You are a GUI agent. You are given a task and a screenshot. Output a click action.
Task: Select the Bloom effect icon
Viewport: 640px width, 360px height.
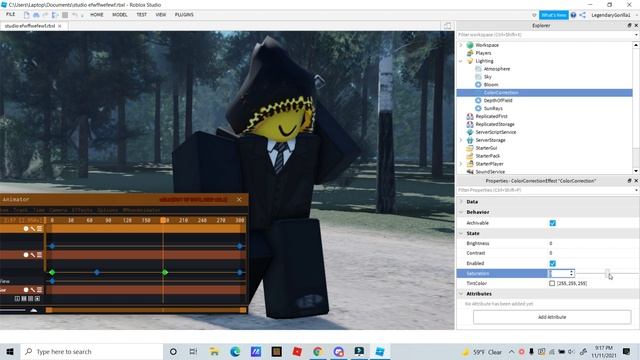478,84
